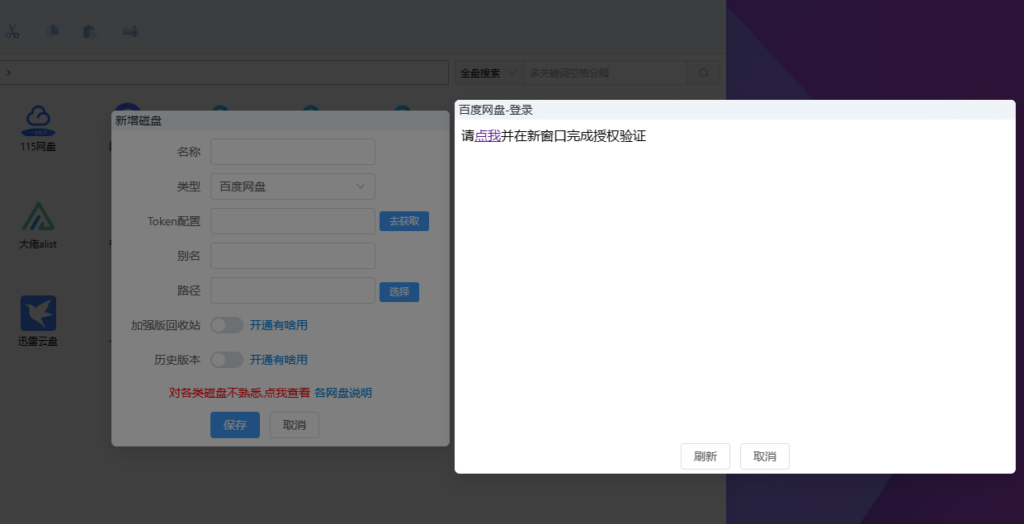The height and width of the screenshot is (524, 1024).
Task: Toggle the 加强版回收站 switch
Action: coord(227,325)
